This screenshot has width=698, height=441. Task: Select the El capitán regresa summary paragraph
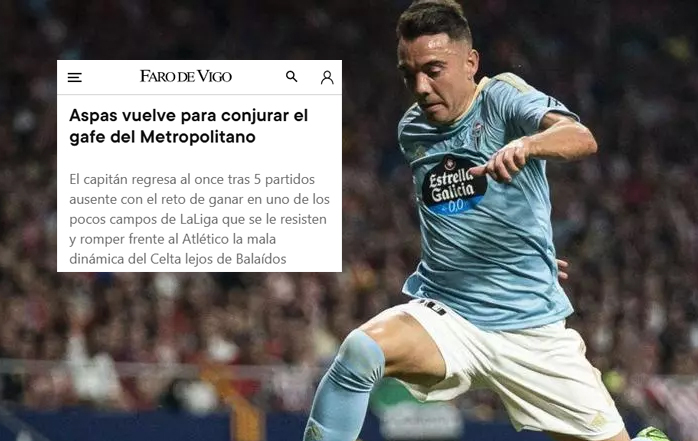pos(199,219)
